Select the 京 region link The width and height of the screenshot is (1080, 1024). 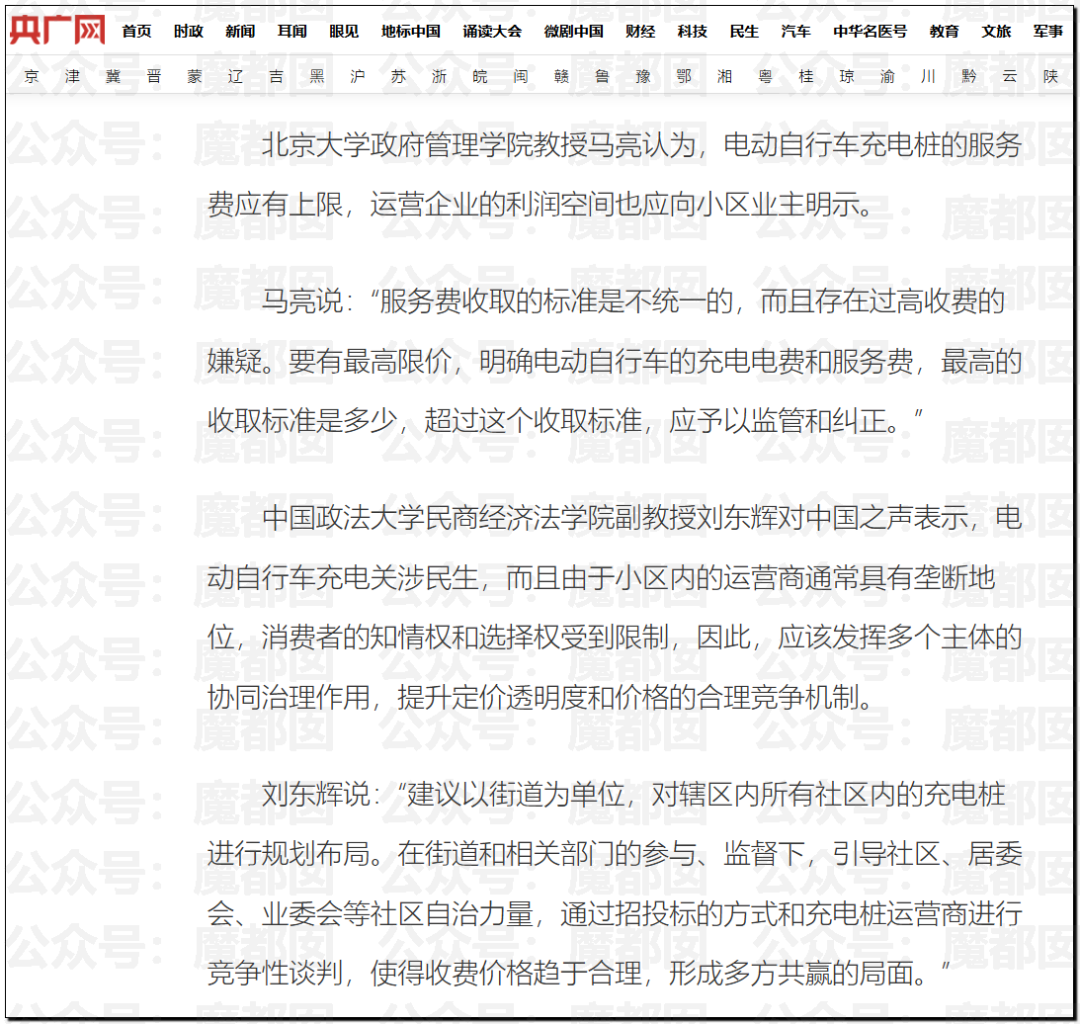click(32, 76)
